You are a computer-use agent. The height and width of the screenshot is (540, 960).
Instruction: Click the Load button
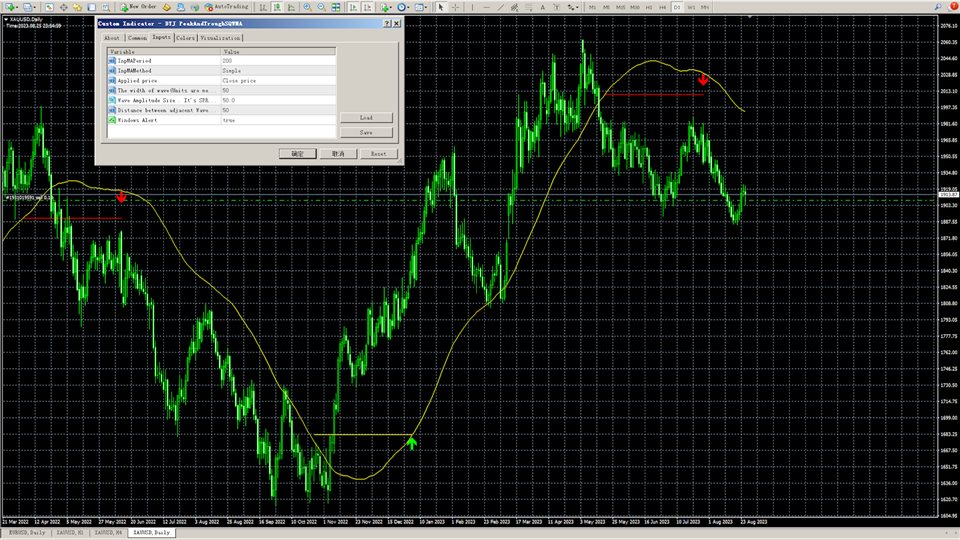click(366, 118)
